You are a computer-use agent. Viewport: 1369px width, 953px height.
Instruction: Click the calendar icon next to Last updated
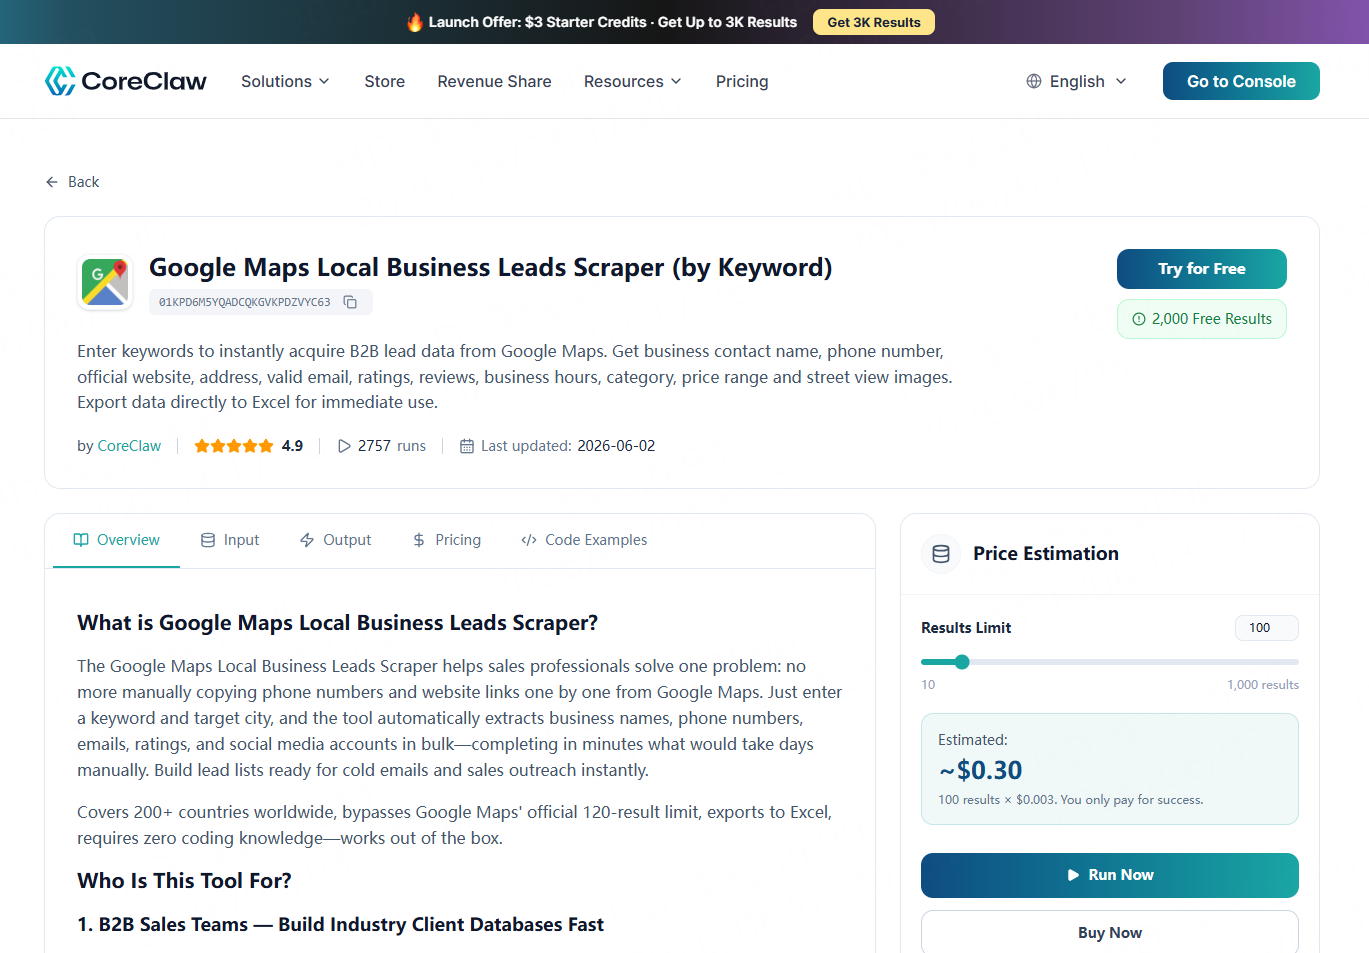point(467,446)
